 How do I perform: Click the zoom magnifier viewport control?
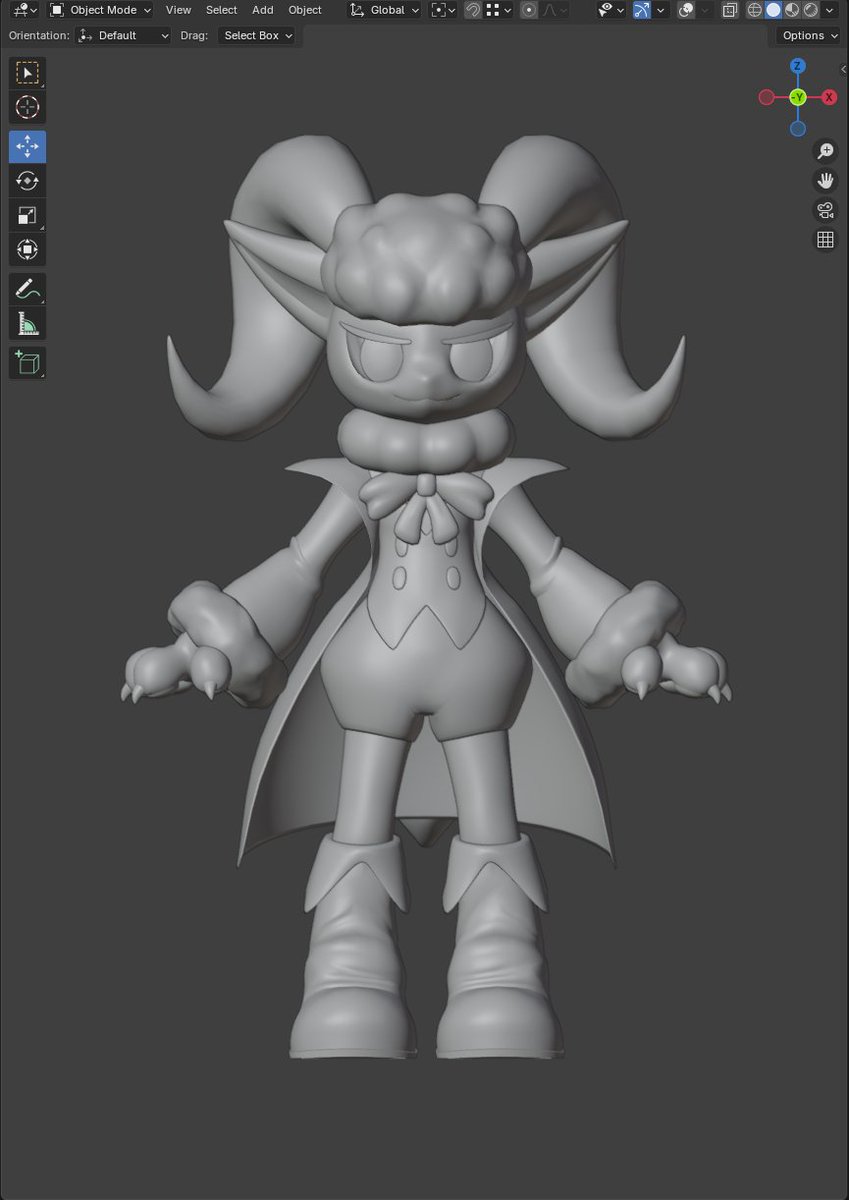pos(825,151)
